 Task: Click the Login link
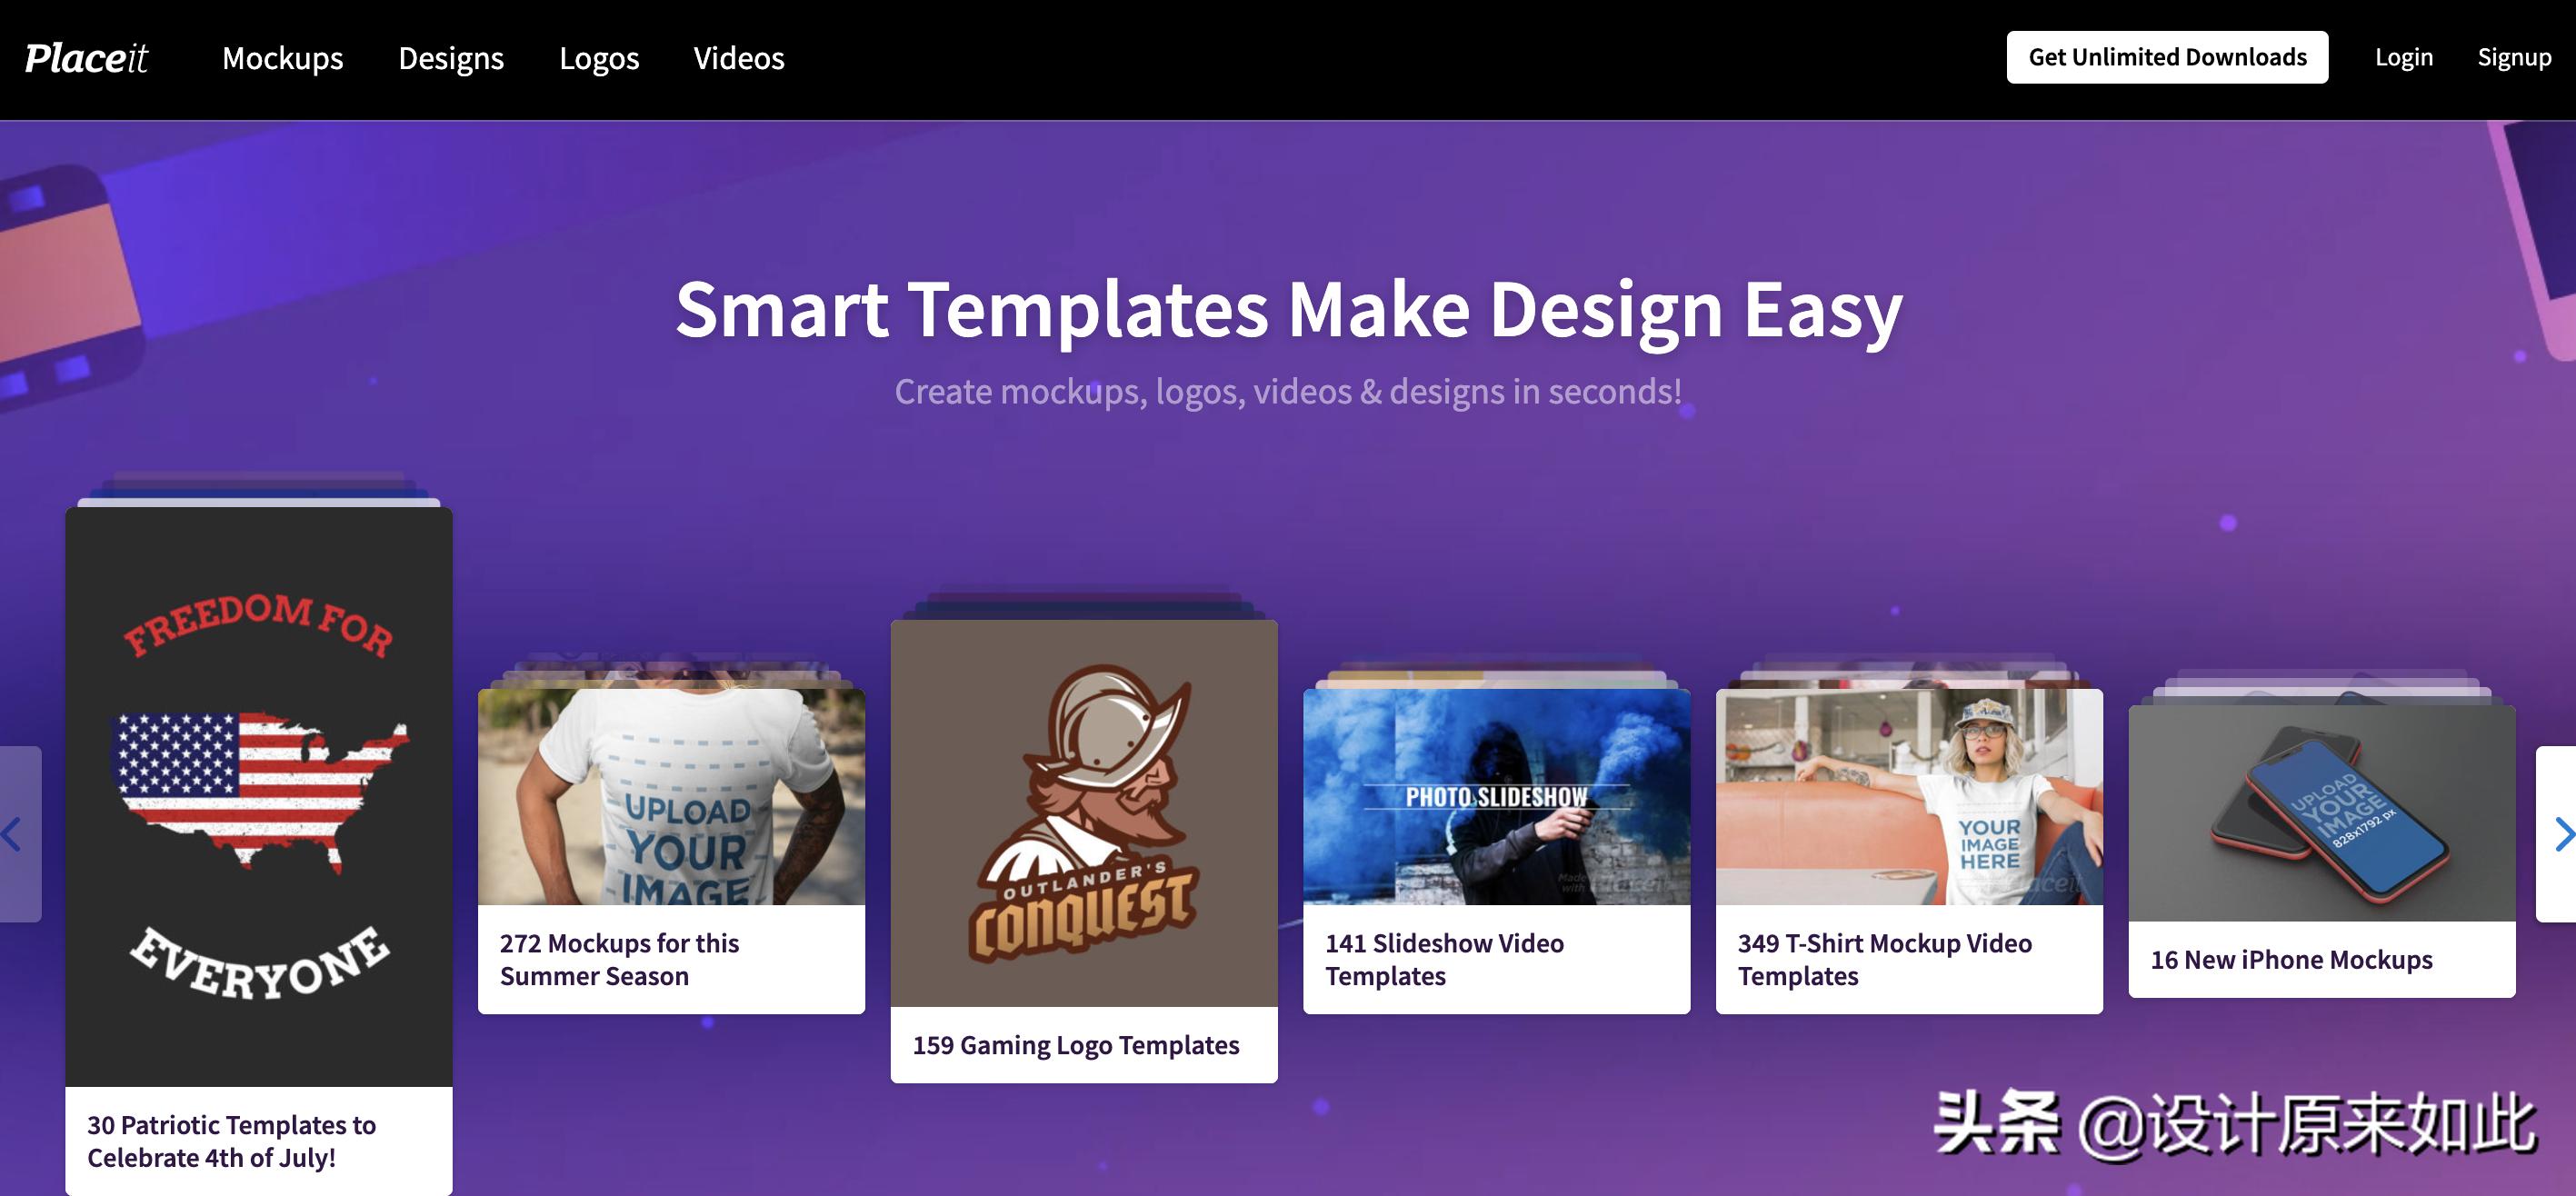(2403, 58)
